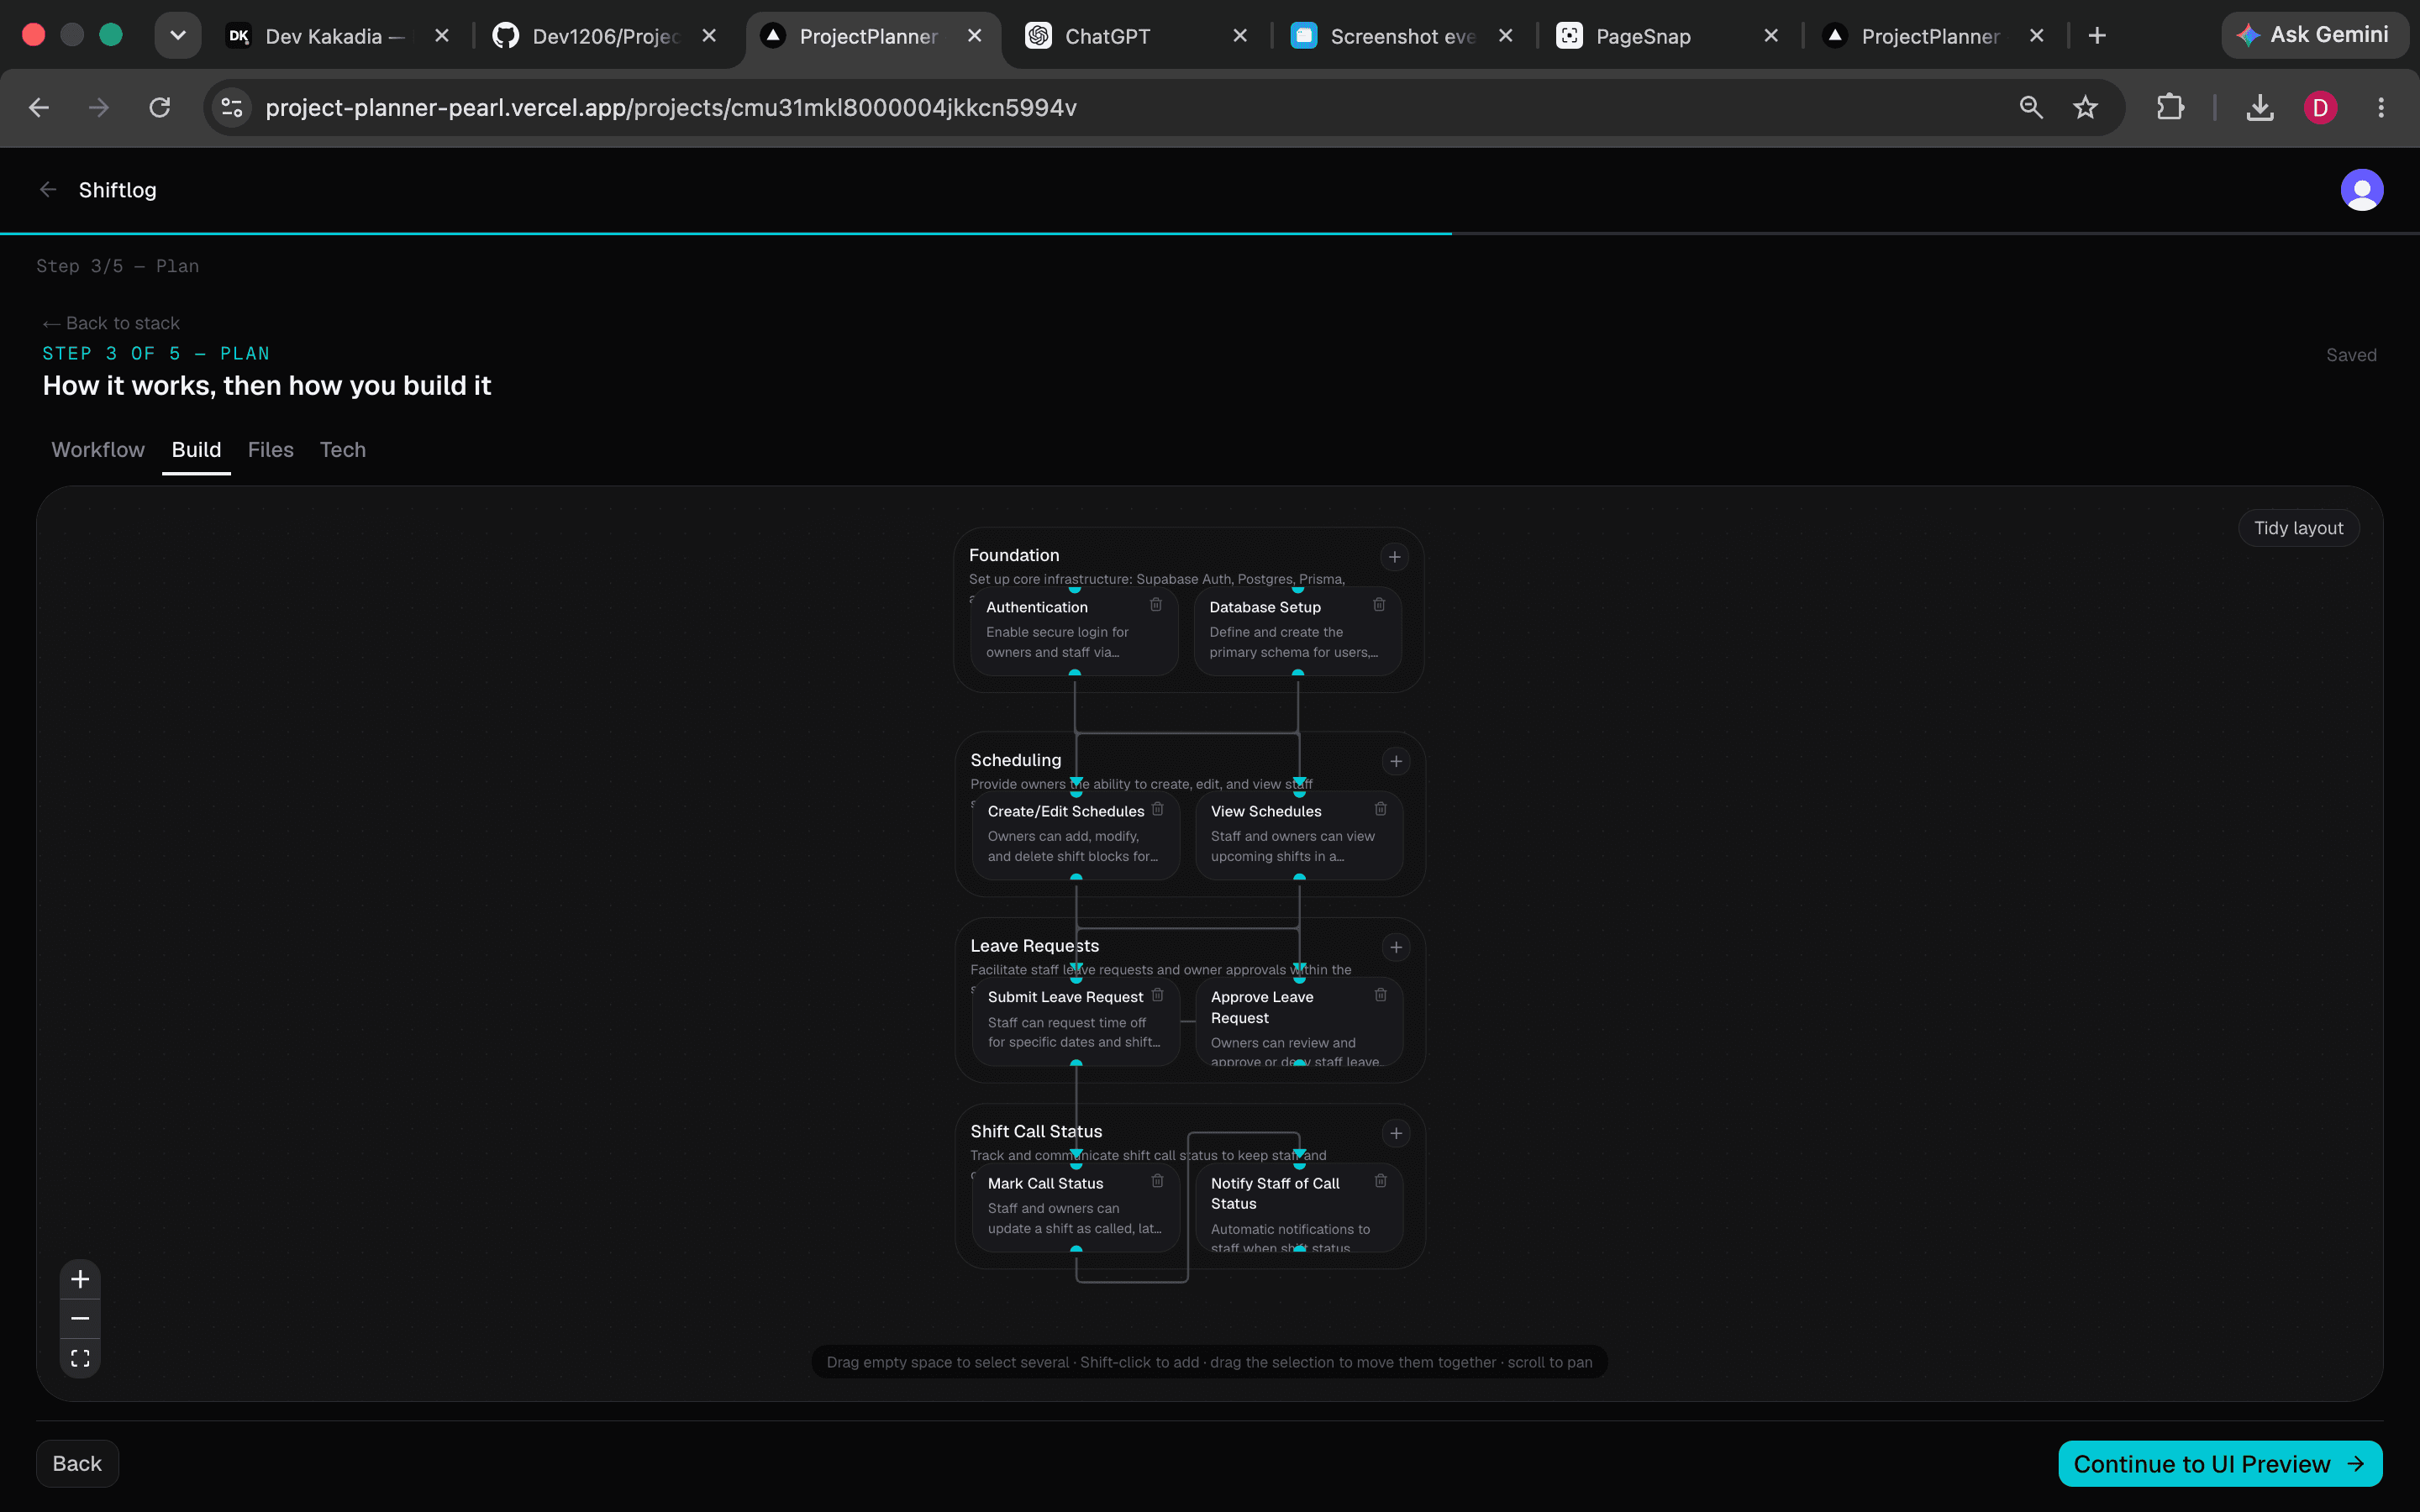The width and height of the screenshot is (2420, 1512).
Task: Click Continue to UI Preview
Action: tap(2220, 1464)
